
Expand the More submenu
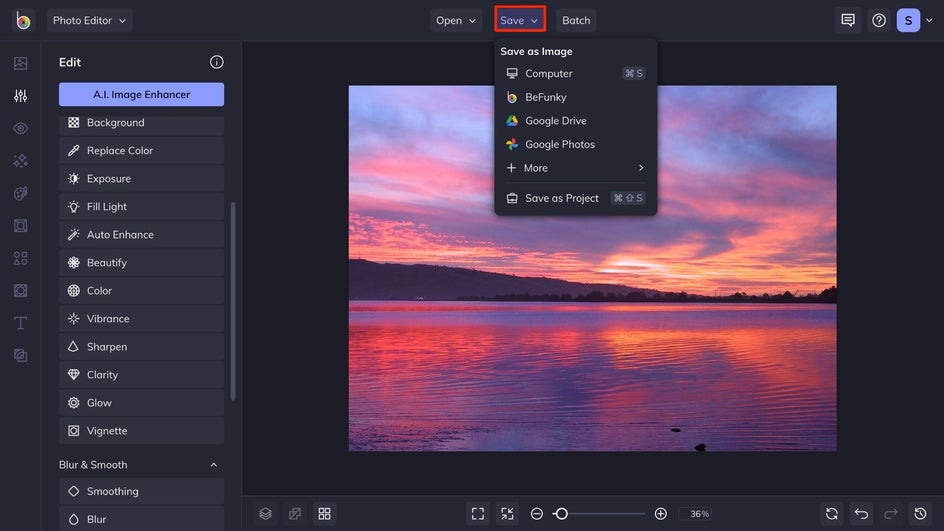576,168
